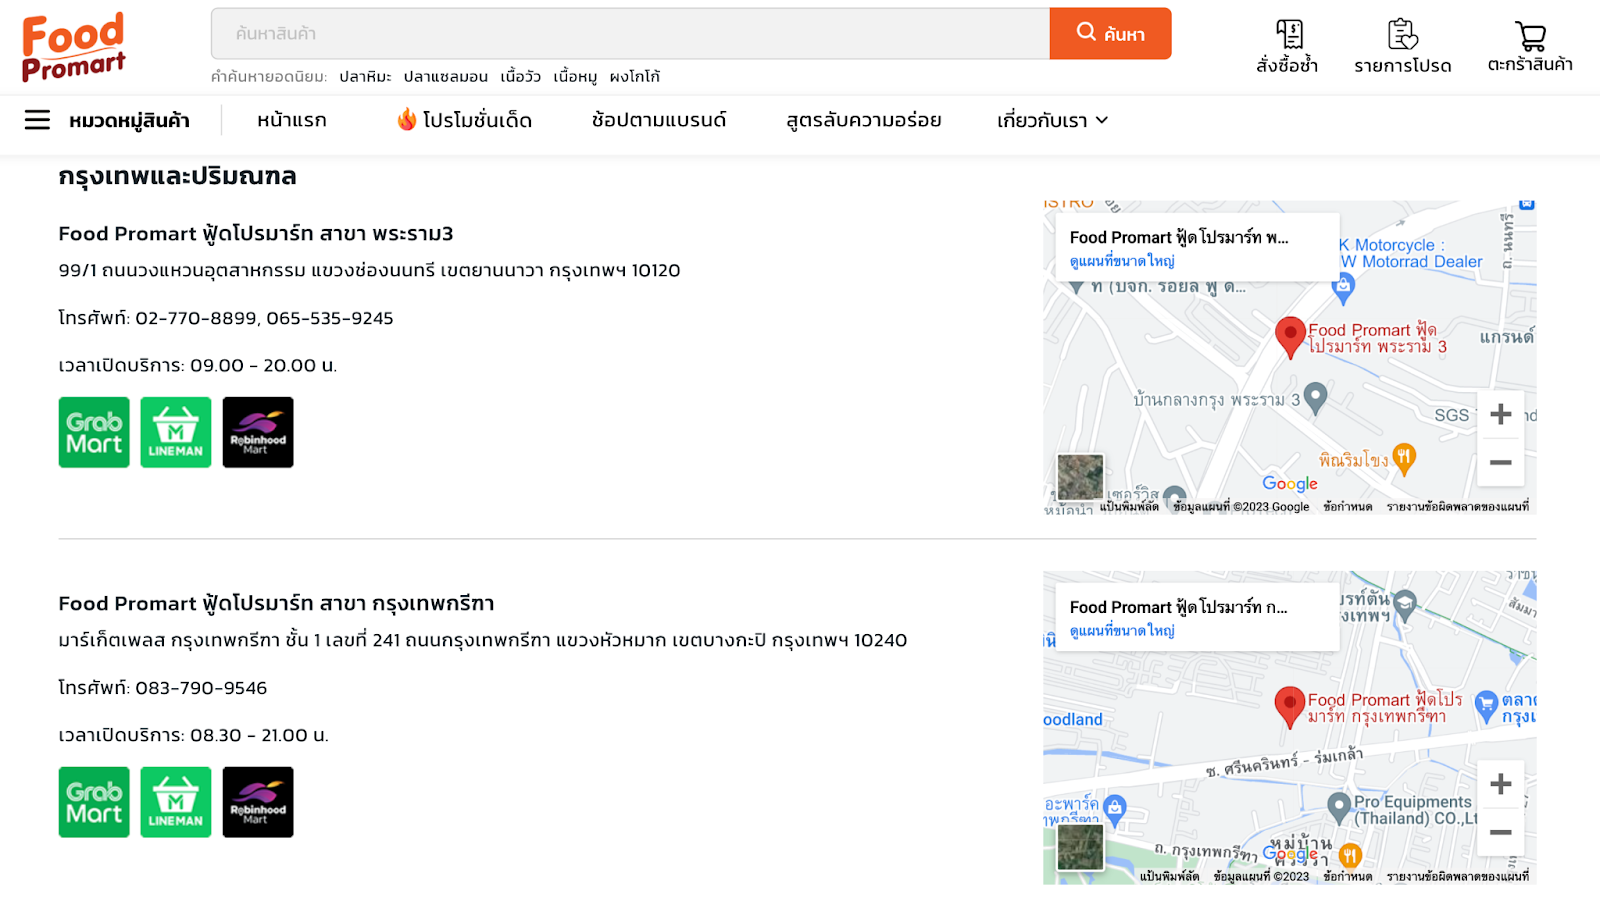Expand the เกี่ยวกับเรา dropdown
Viewport: 1600px width, 905px height.
pos(1052,121)
